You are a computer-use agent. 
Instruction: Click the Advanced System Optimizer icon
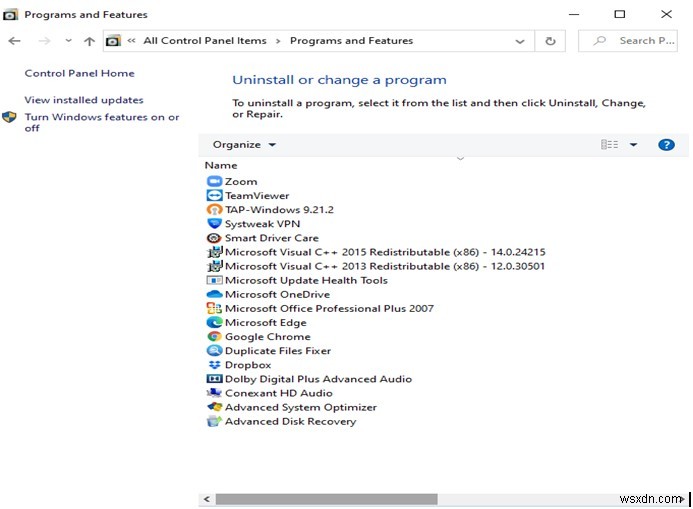[x=214, y=407]
